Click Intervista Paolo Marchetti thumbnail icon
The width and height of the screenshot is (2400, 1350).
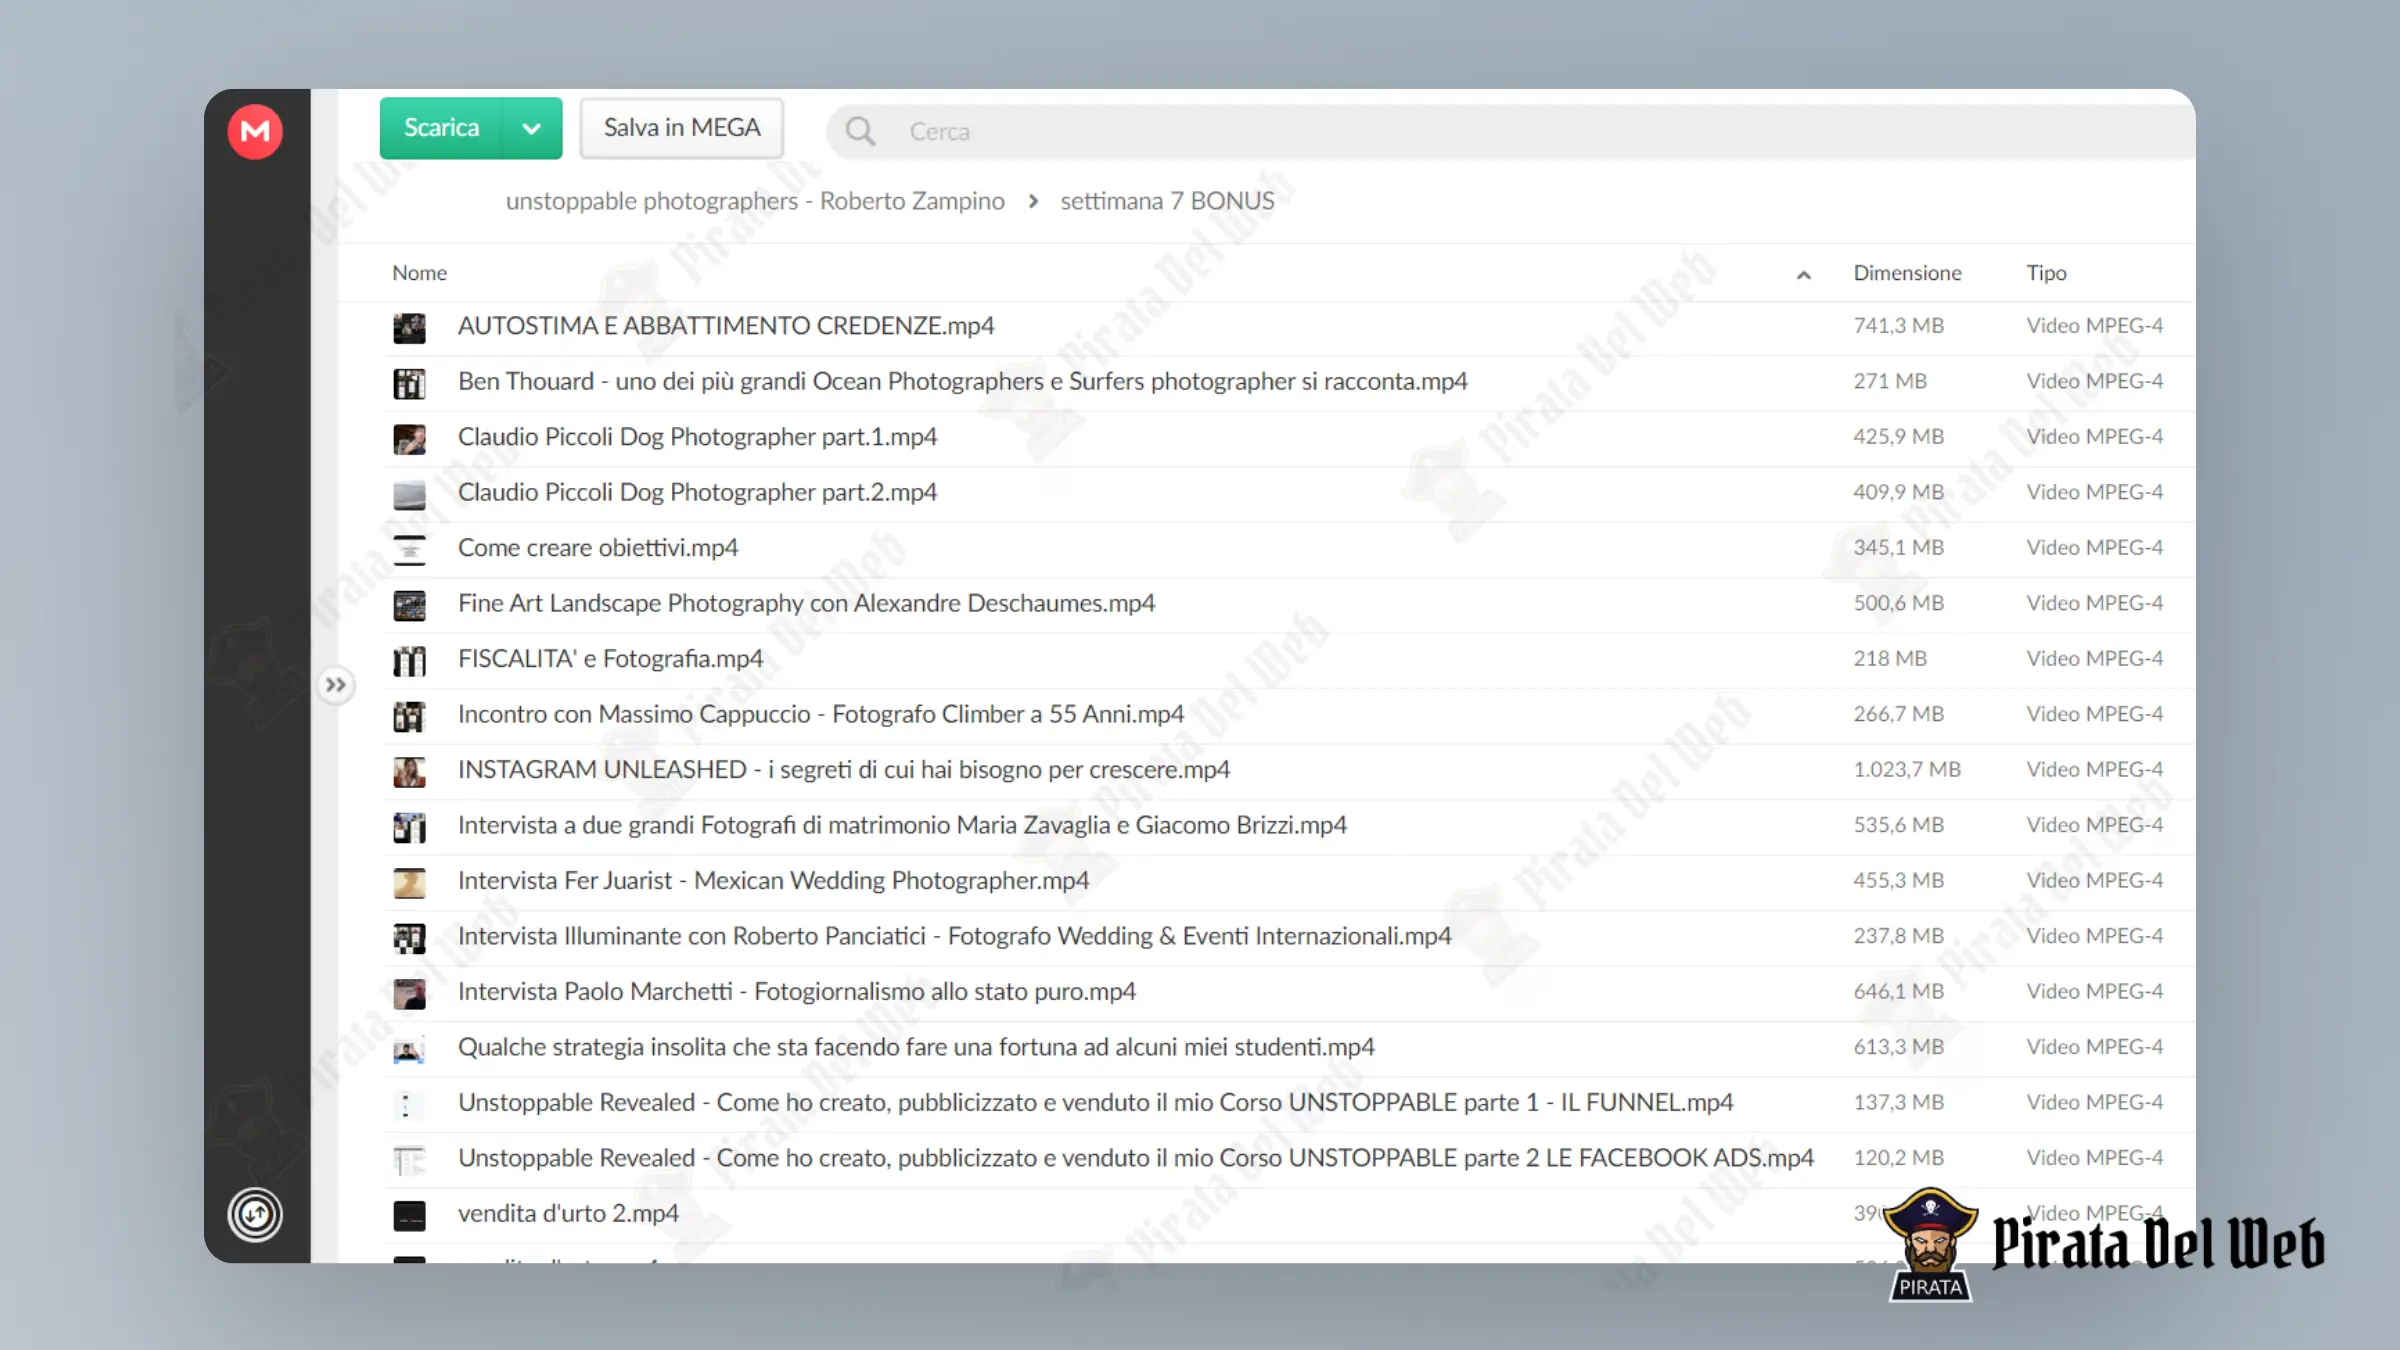pyautogui.click(x=409, y=993)
